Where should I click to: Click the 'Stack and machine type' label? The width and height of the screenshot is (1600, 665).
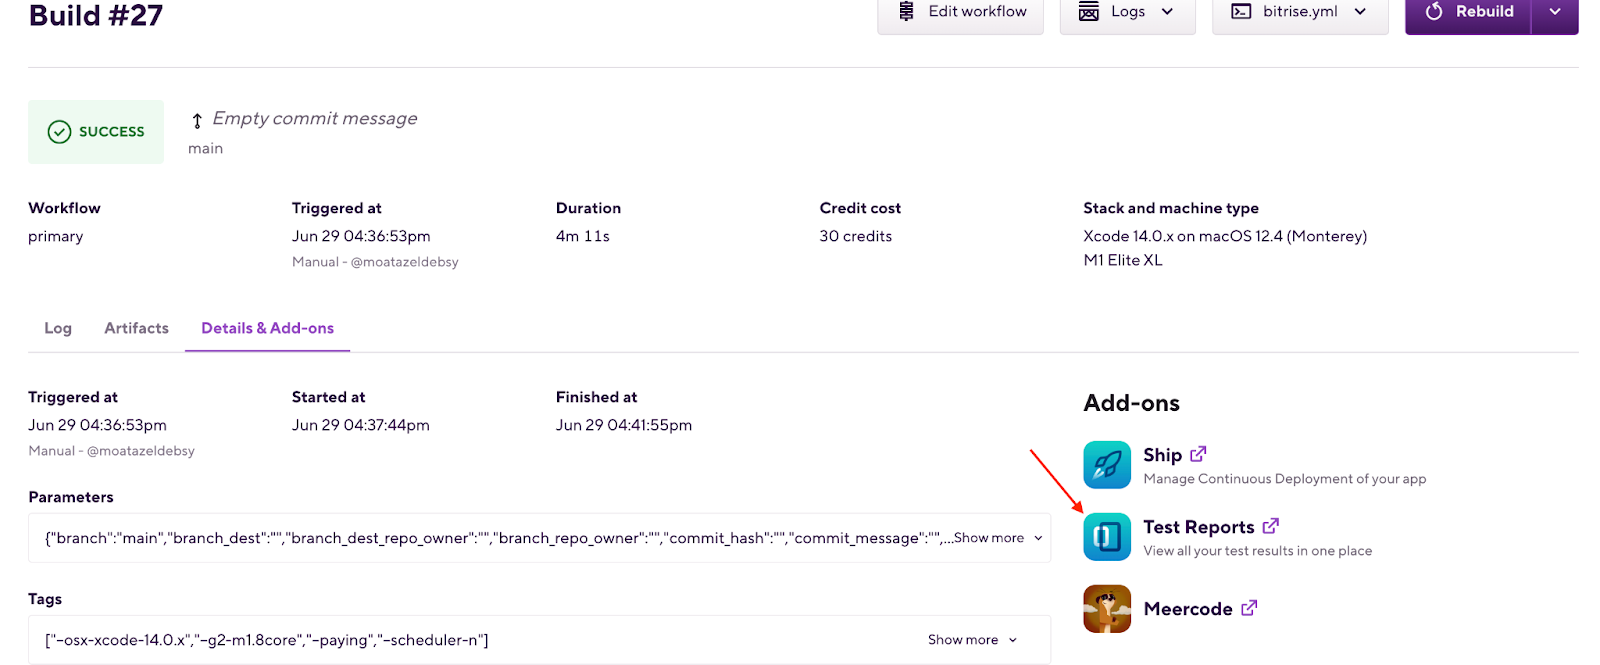point(1171,208)
